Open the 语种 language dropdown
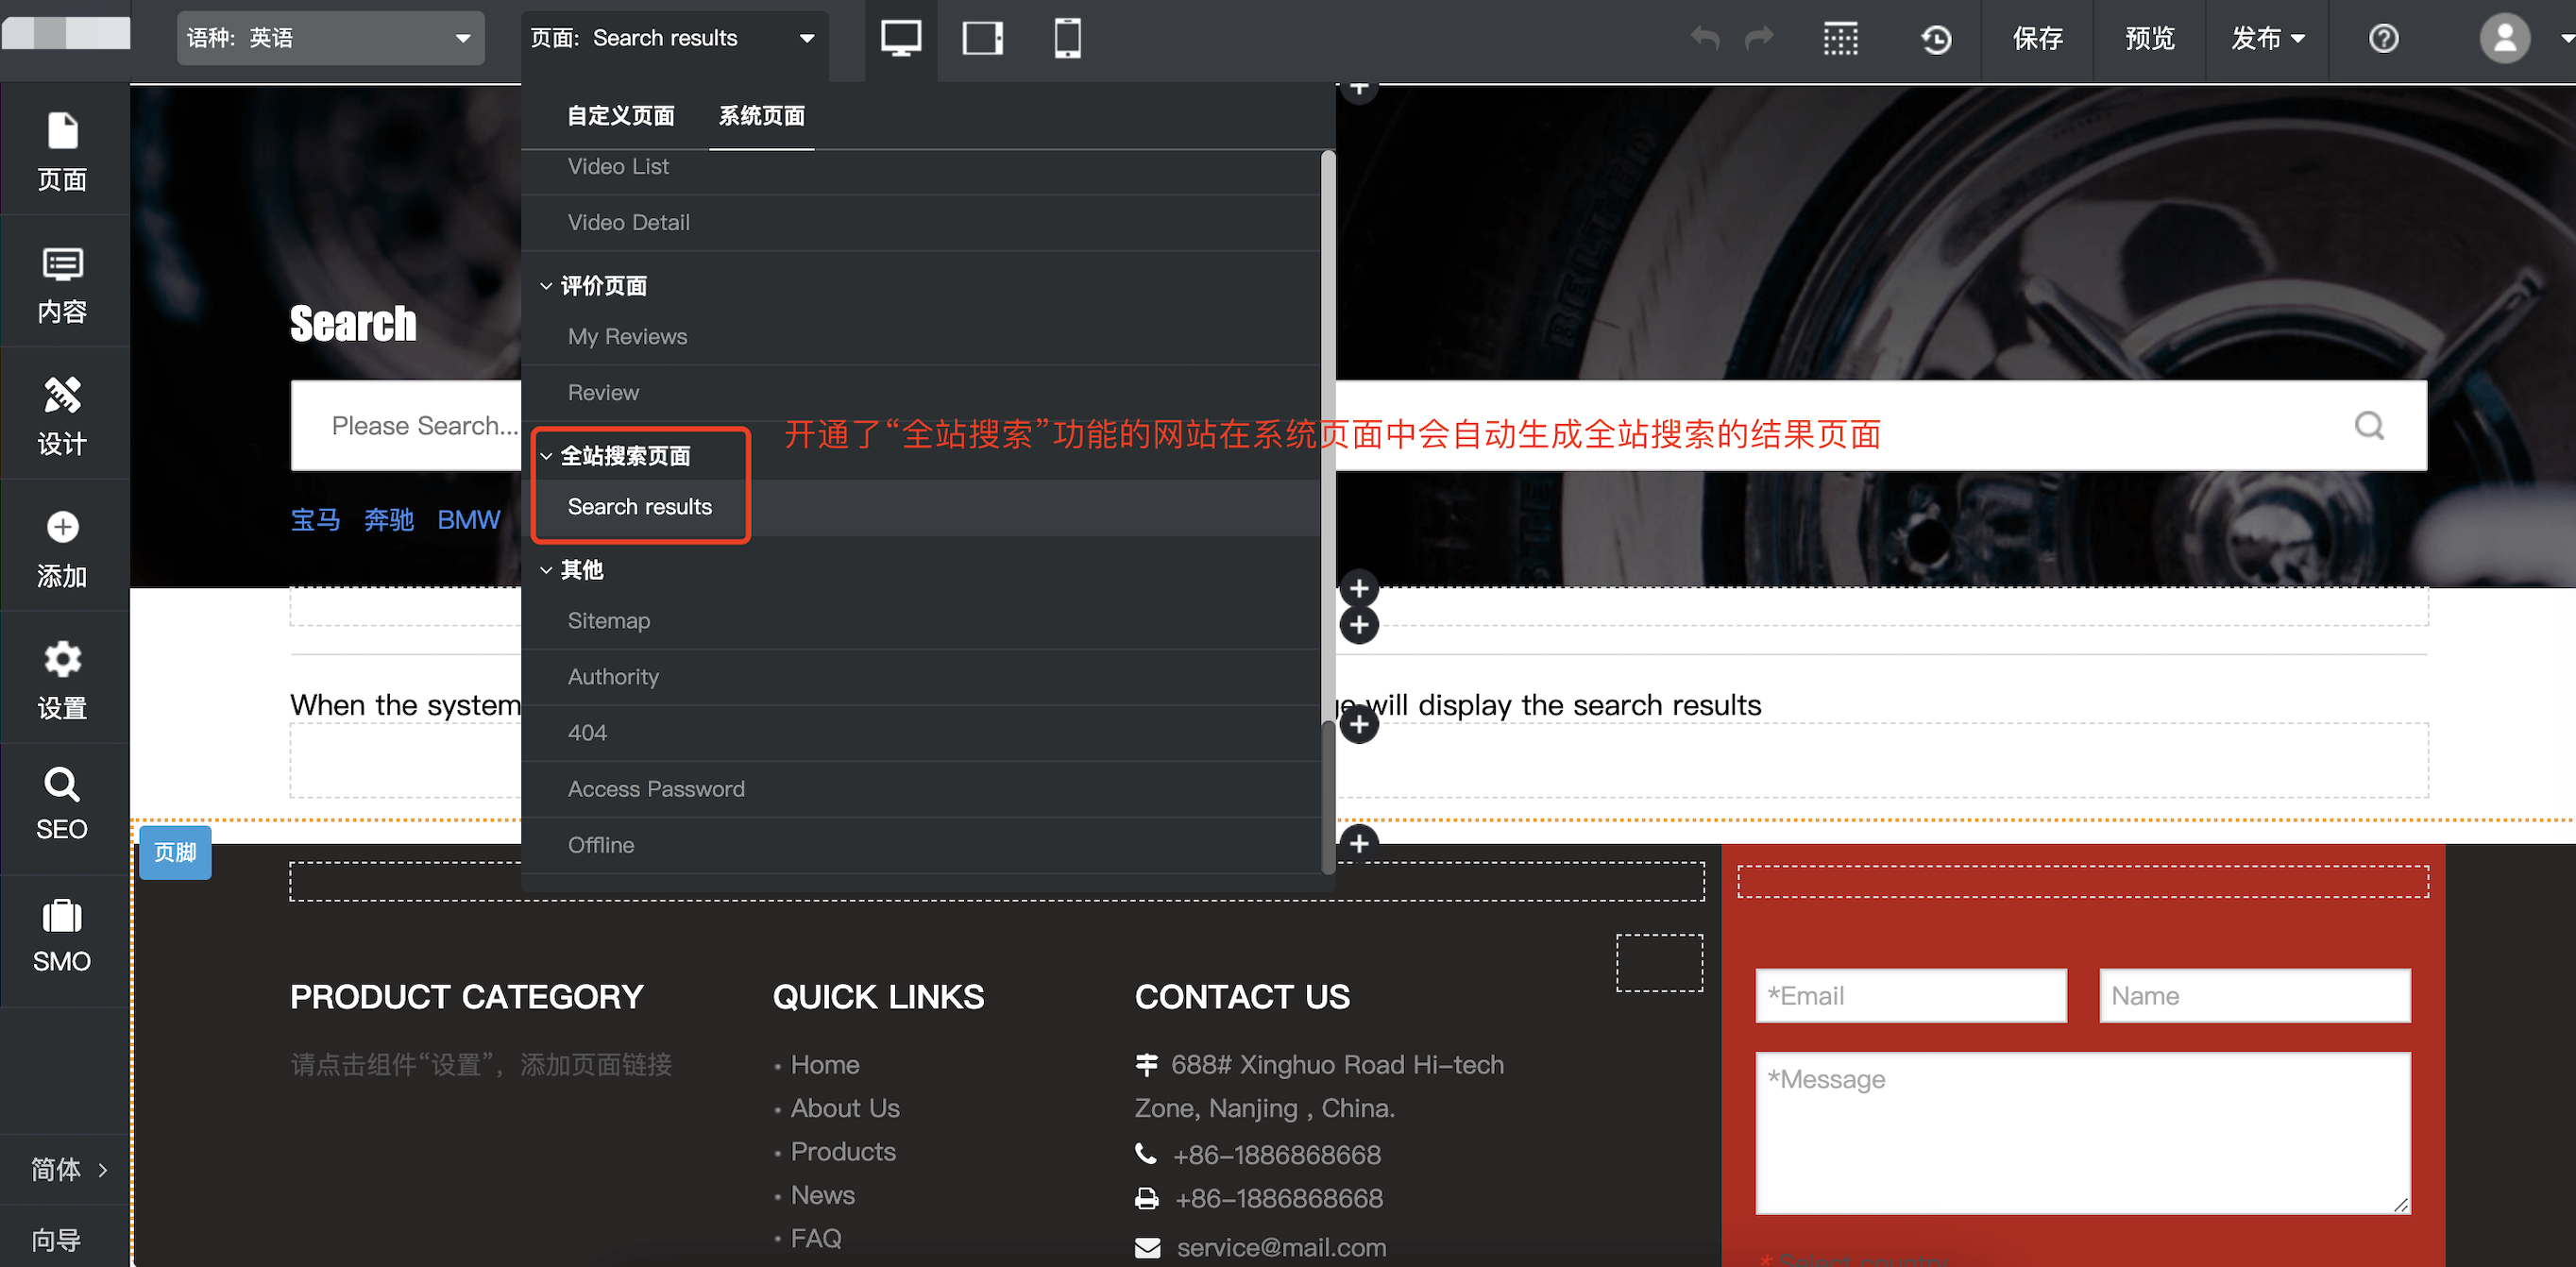Image resolution: width=2576 pixels, height=1267 pixels. coord(330,38)
